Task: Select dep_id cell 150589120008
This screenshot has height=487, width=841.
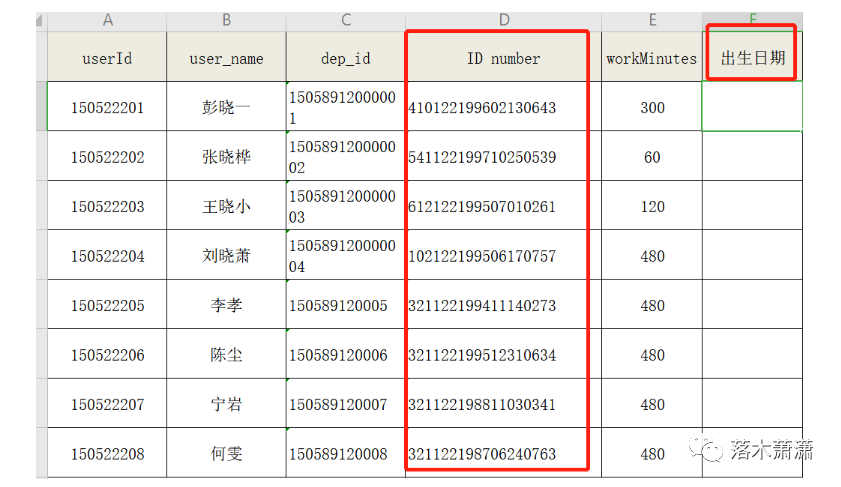Action: click(345, 453)
